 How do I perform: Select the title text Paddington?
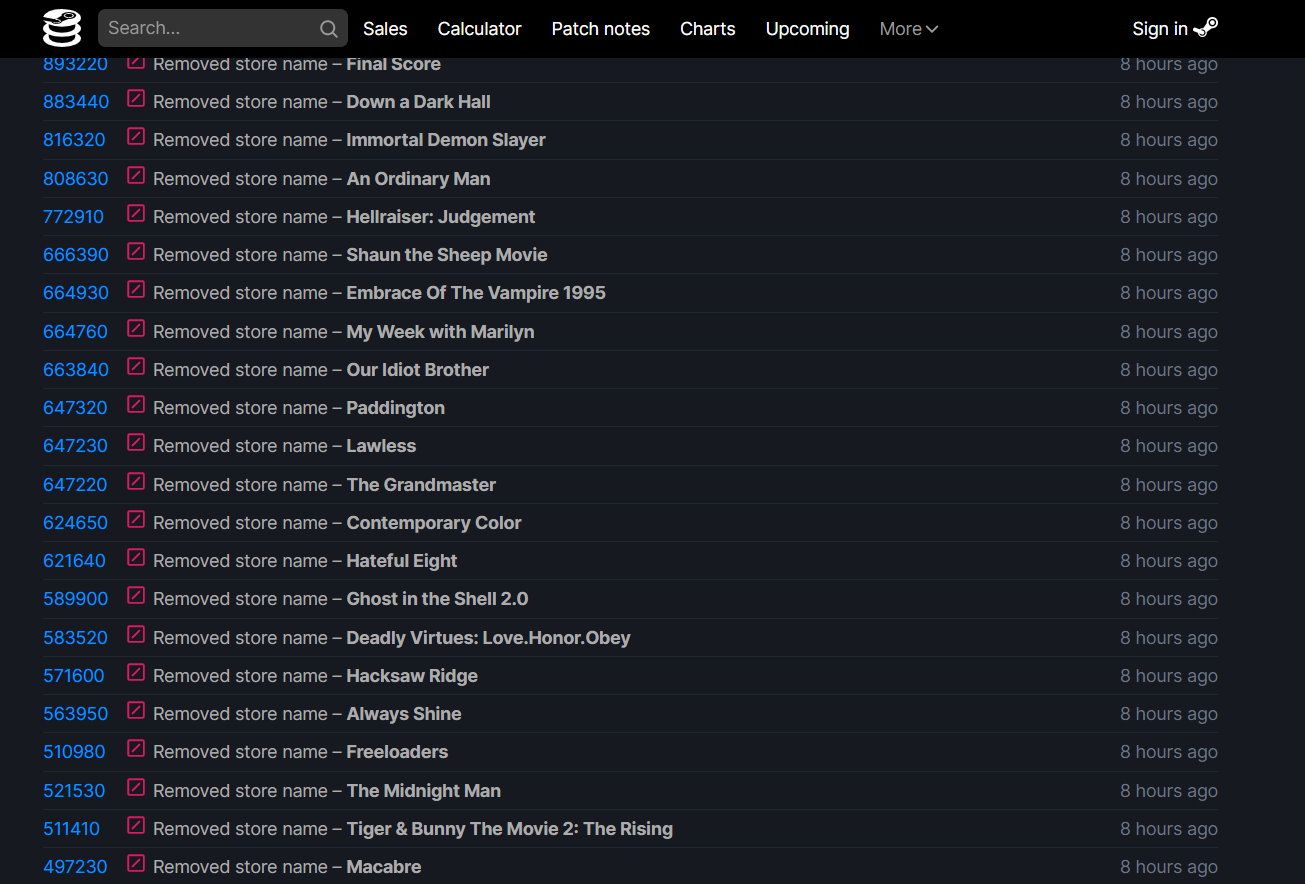(395, 408)
